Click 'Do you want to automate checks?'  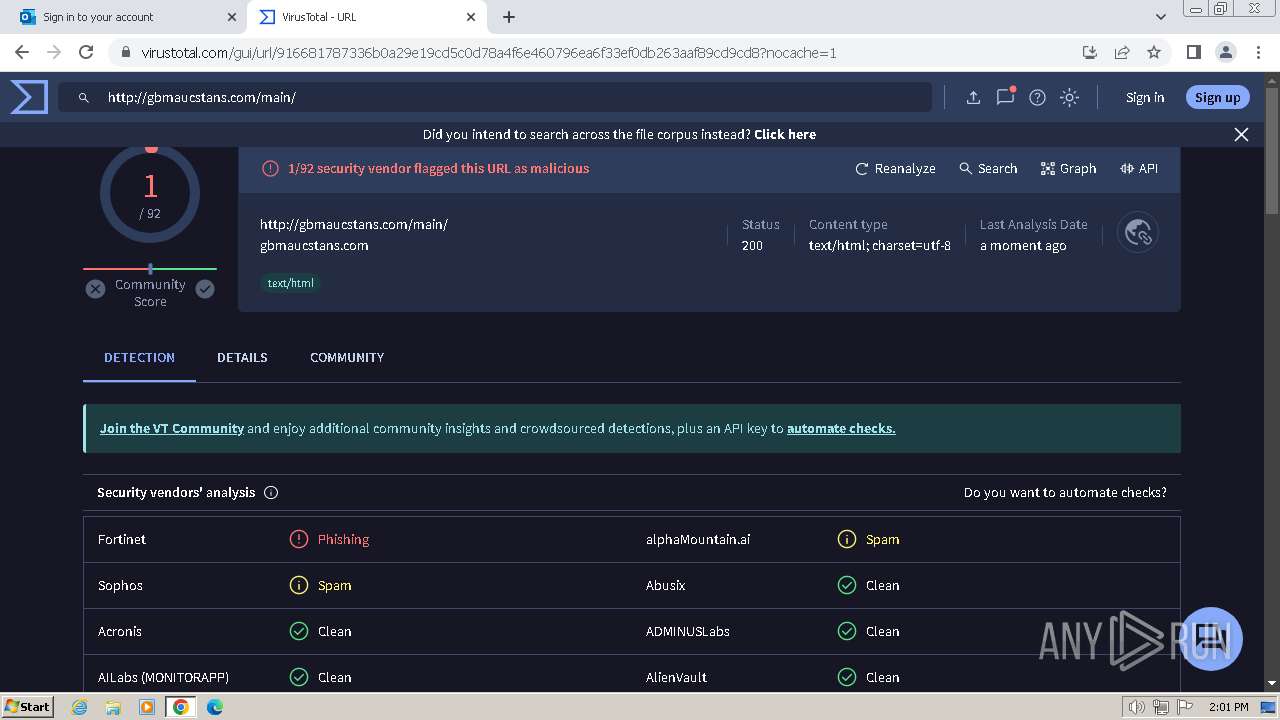tap(1065, 492)
